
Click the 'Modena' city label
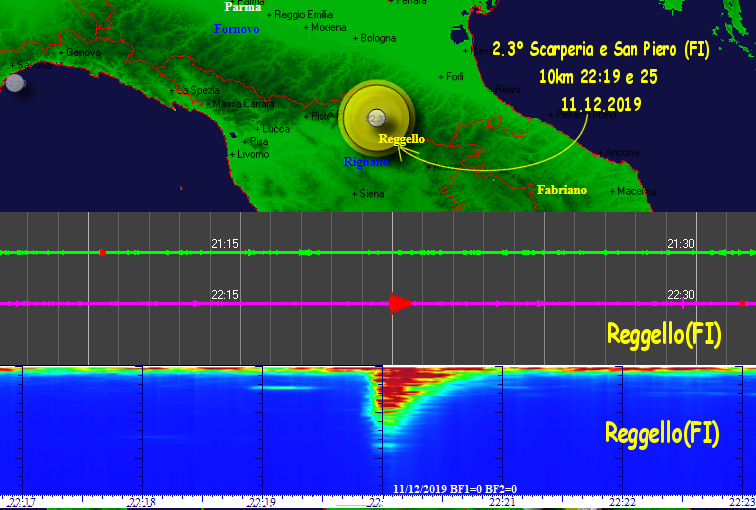(x=328, y=27)
